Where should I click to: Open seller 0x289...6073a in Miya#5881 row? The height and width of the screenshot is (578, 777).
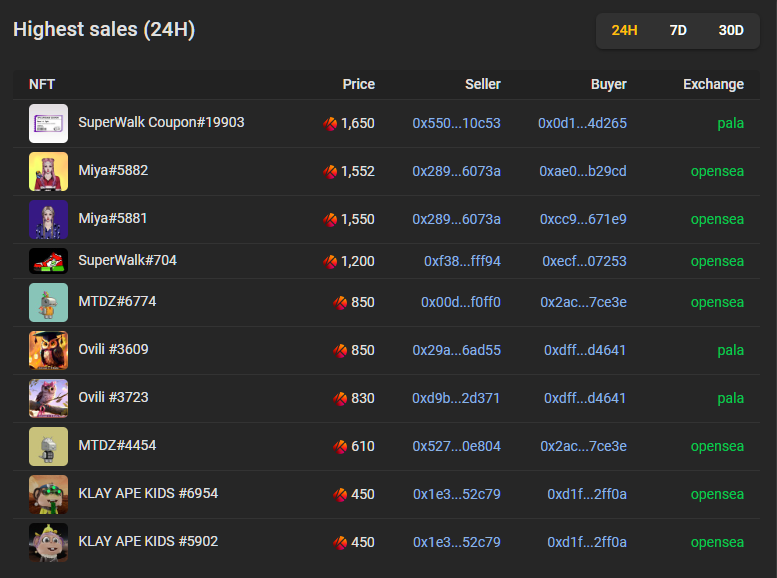(x=456, y=220)
